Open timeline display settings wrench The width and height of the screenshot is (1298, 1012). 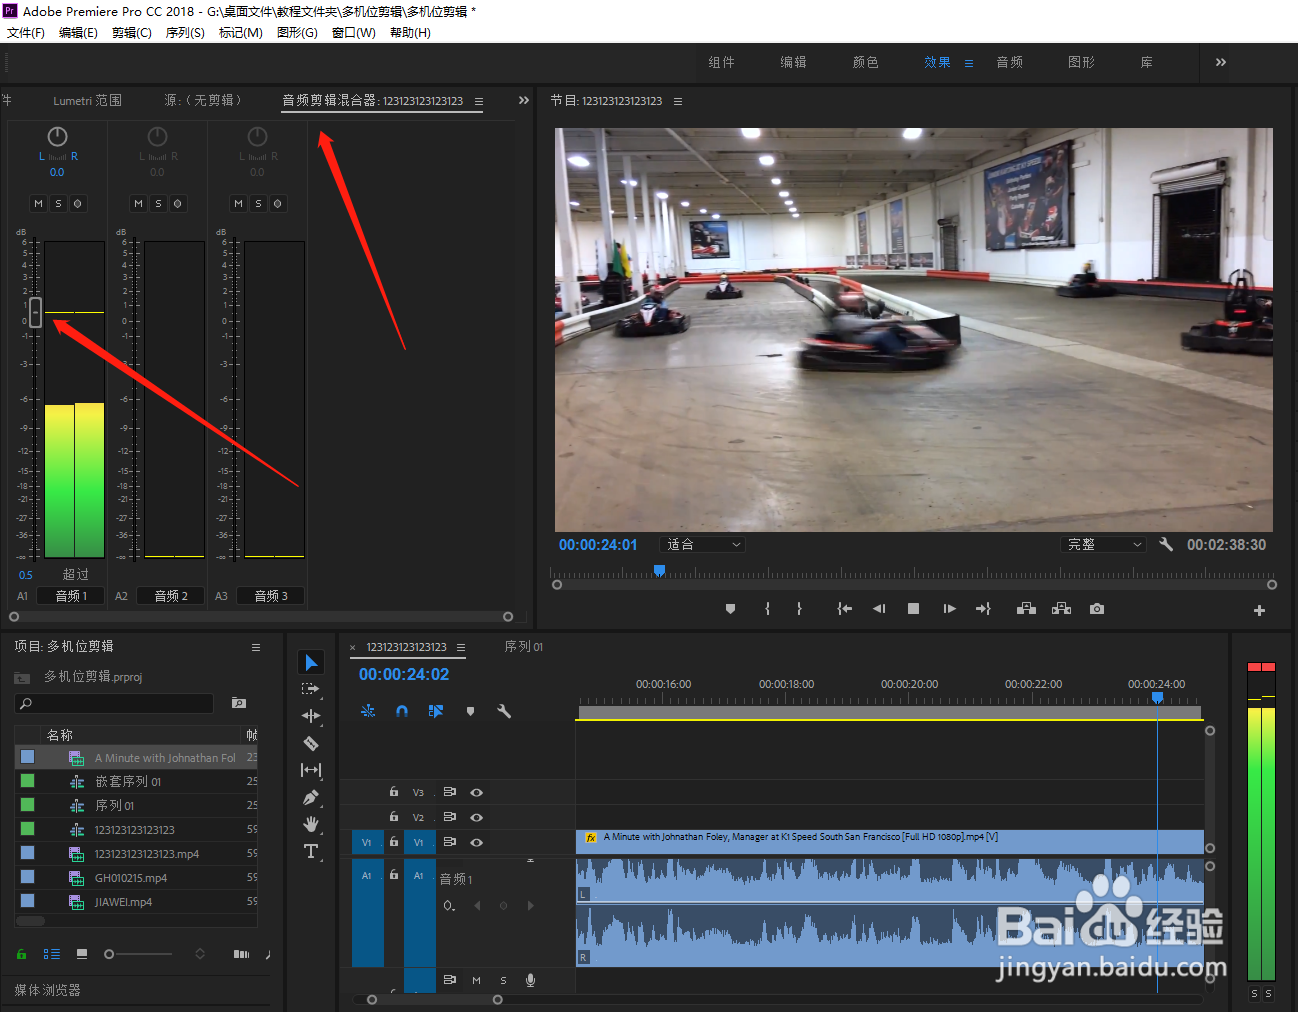[504, 711]
